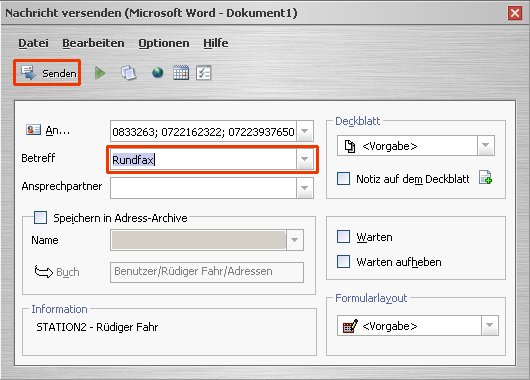
Task: Open the Bearbeiten menu
Action: coord(93,43)
